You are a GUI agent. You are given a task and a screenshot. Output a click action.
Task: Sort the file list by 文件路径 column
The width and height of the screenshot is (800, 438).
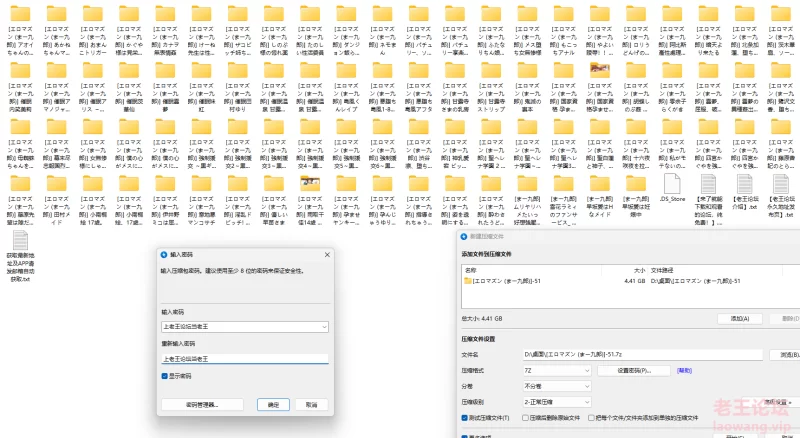click(662, 271)
